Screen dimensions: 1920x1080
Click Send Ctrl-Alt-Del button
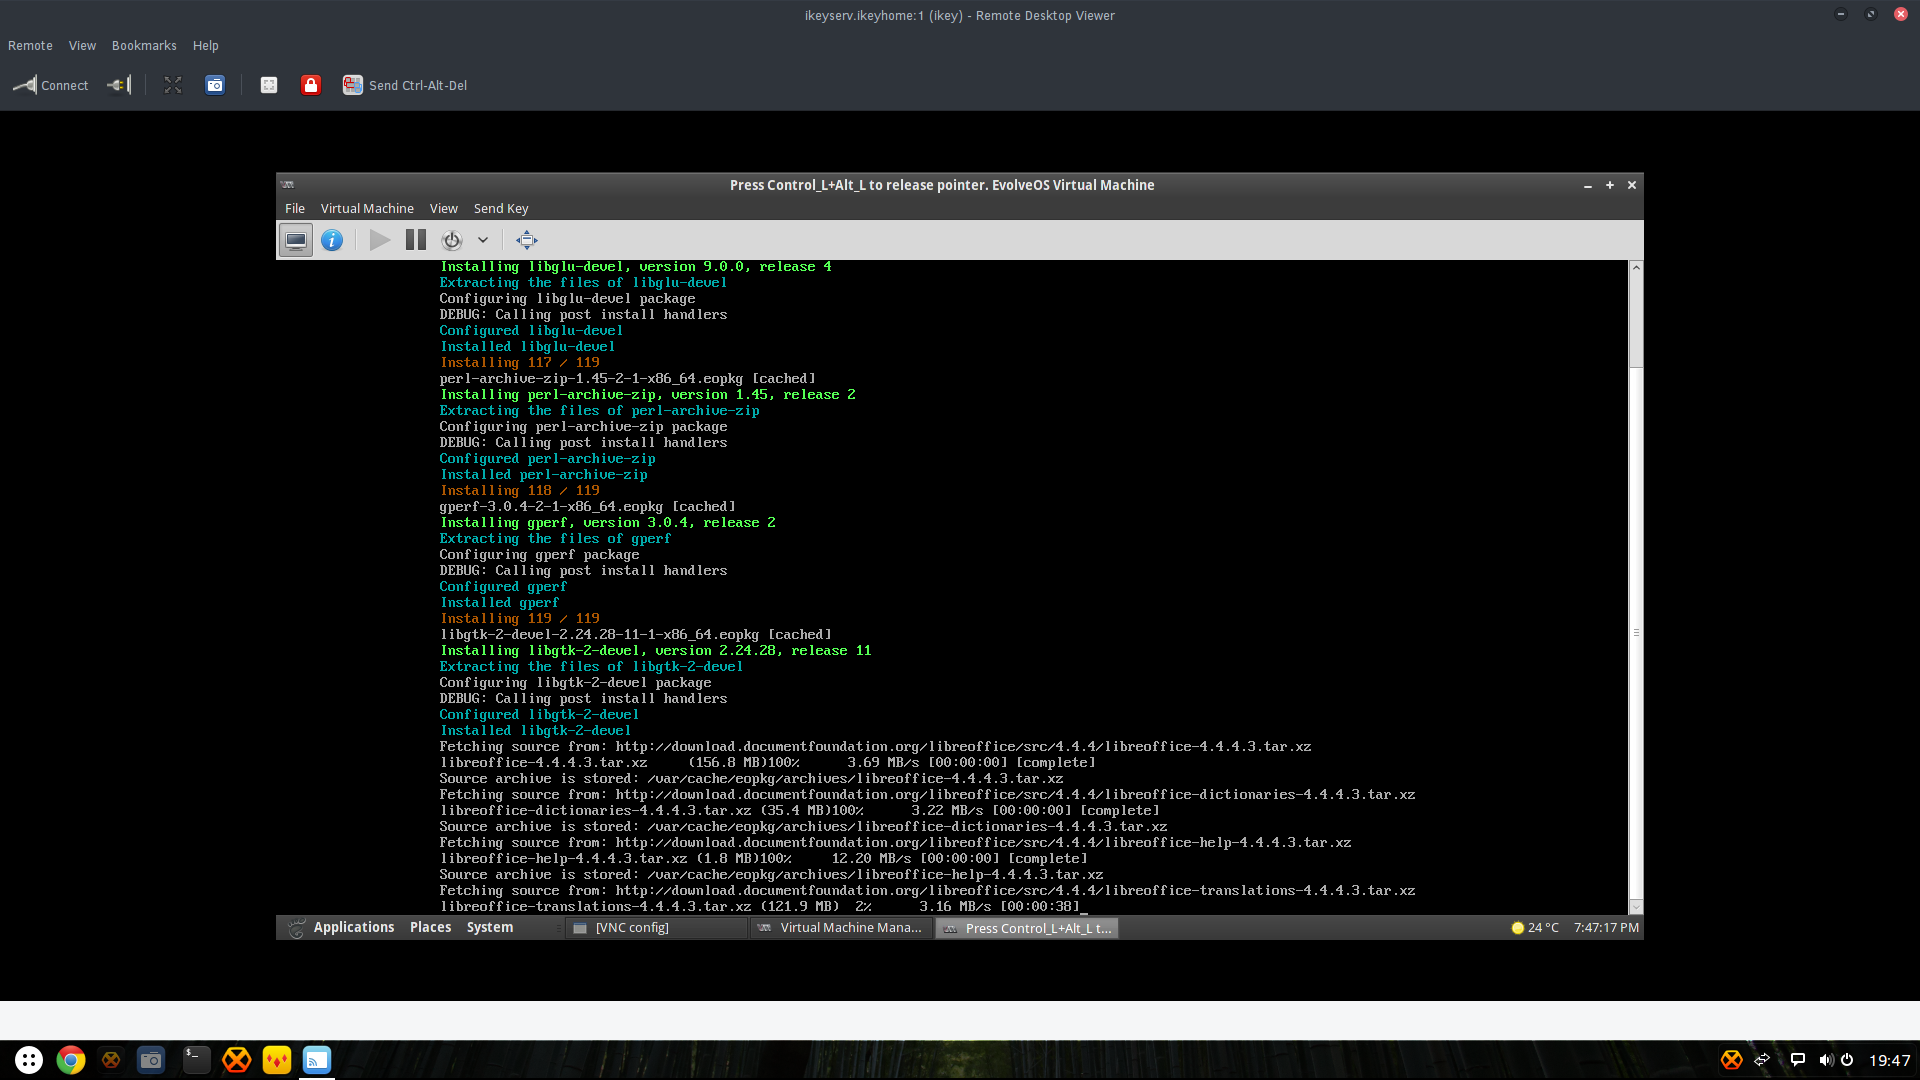pos(405,86)
